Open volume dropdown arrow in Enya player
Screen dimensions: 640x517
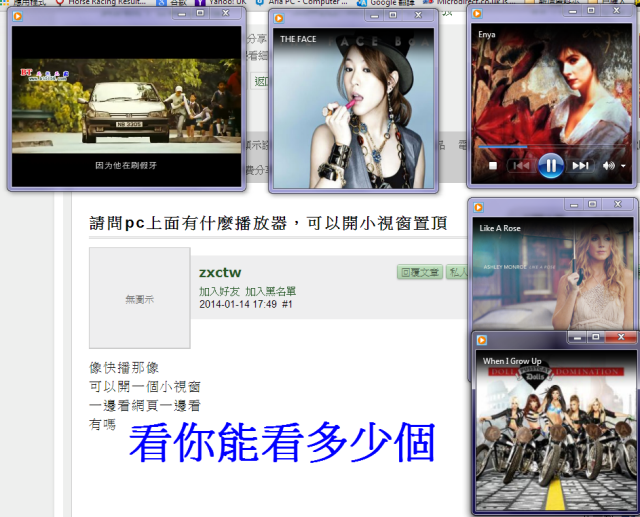pos(623,166)
